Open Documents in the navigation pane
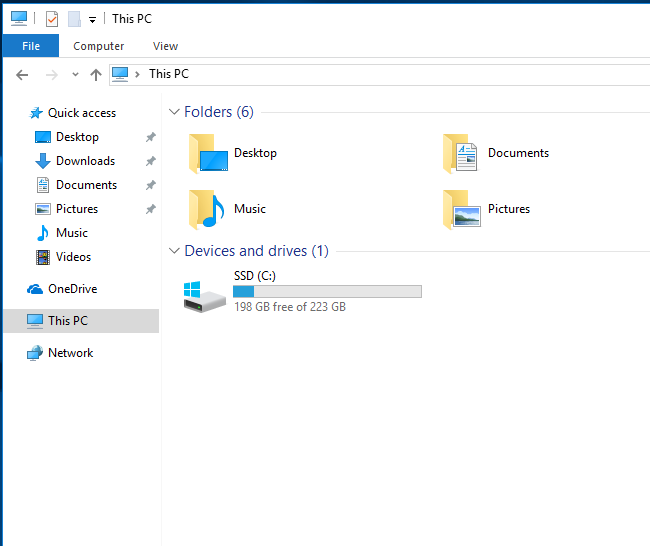 point(86,185)
